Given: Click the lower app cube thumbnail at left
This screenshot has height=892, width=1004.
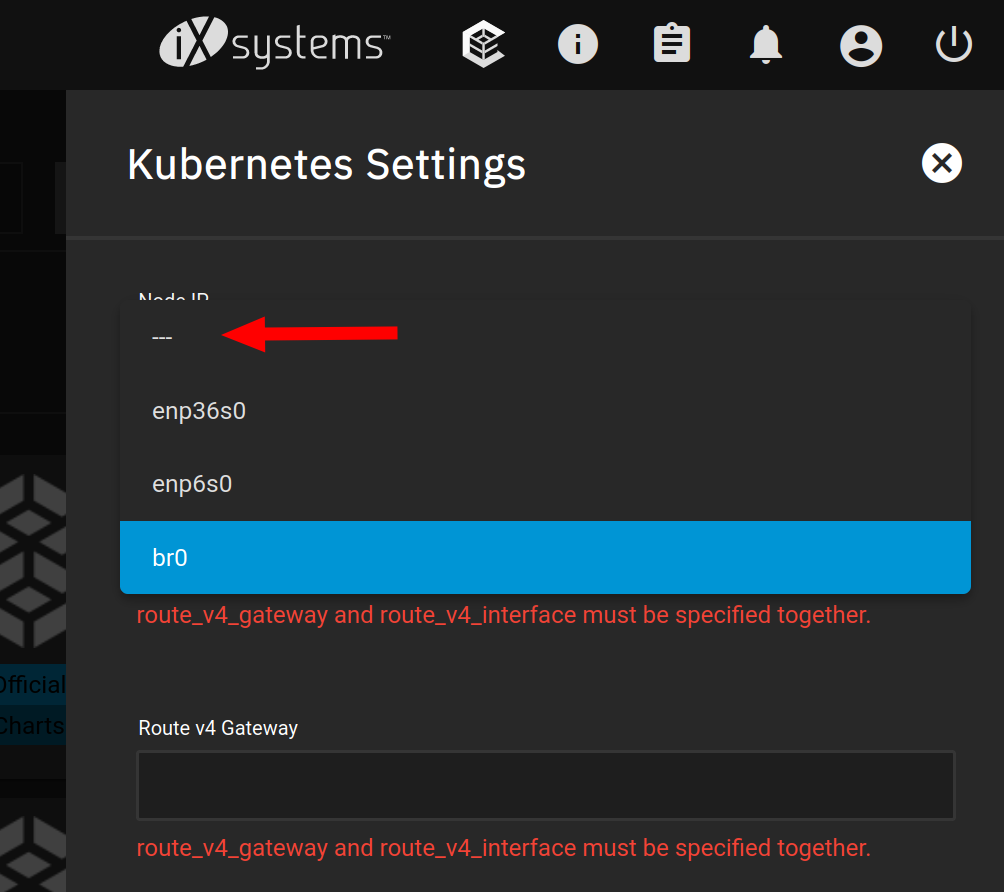Looking at the screenshot, I should (x=33, y=854).
